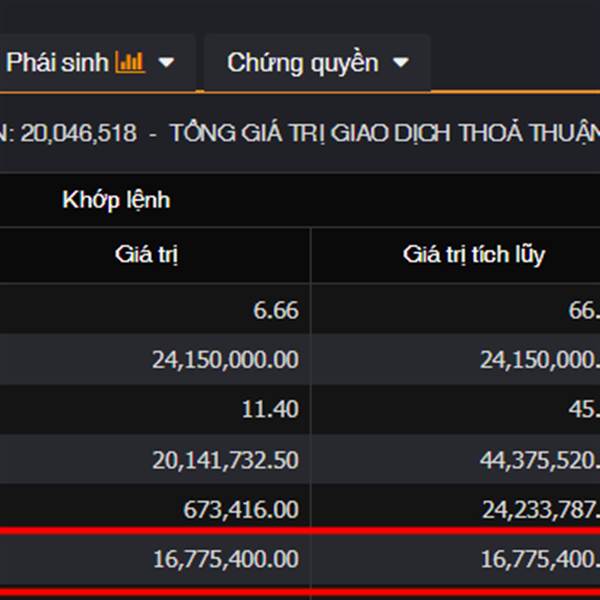The width and height of the screenshot is (600, 600).
Task: Expand the Phái sinh dropdown arrow
Action: point(167,63)
